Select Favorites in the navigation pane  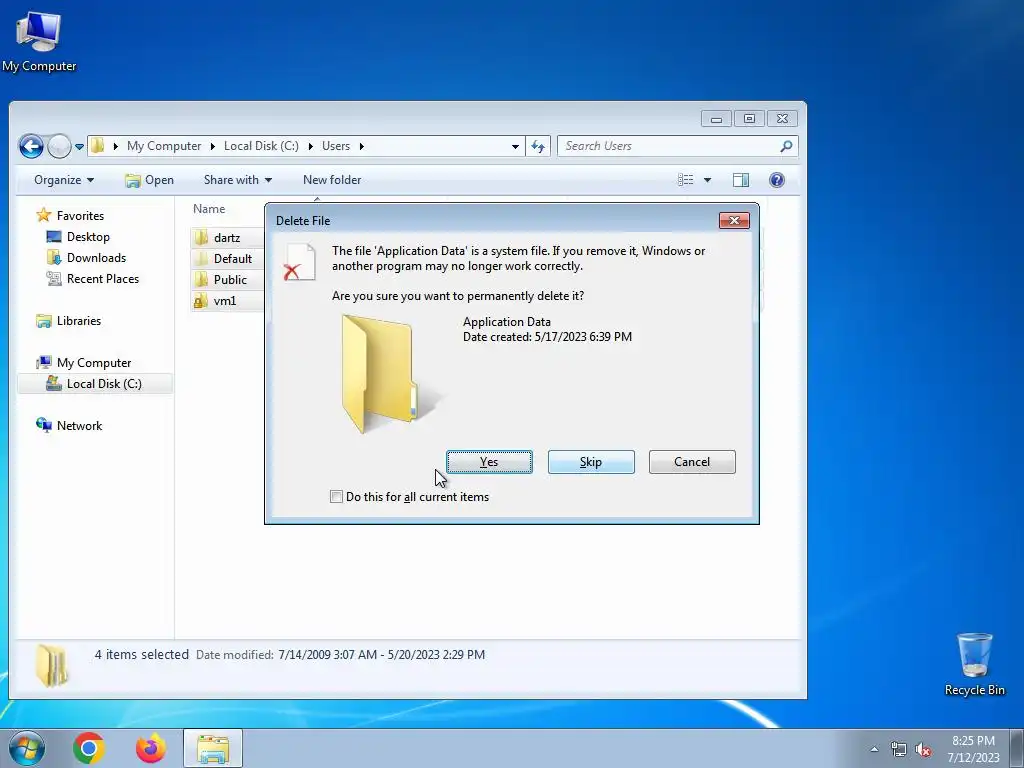click(x=70, y=216)
